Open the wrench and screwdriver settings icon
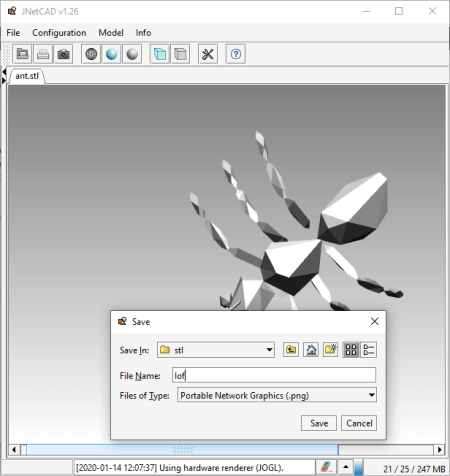Screen dimensions: 450x476 pyautogui.click(x=208, y=54)
